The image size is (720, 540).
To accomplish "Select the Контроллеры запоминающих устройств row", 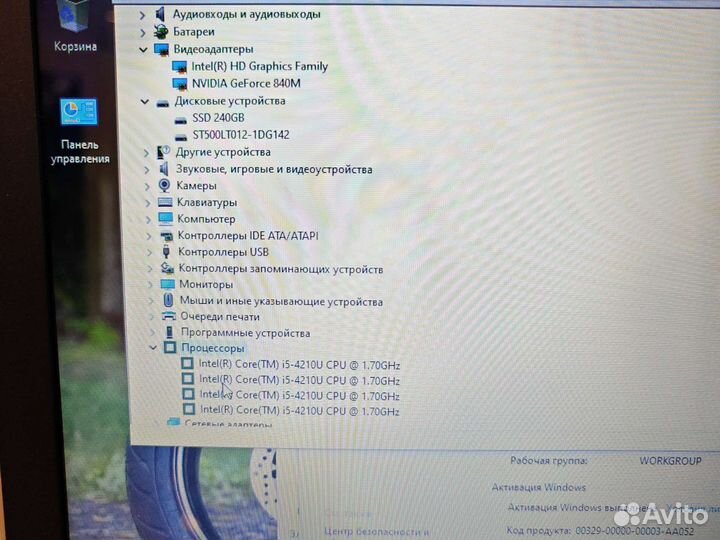I will [281, 269].
